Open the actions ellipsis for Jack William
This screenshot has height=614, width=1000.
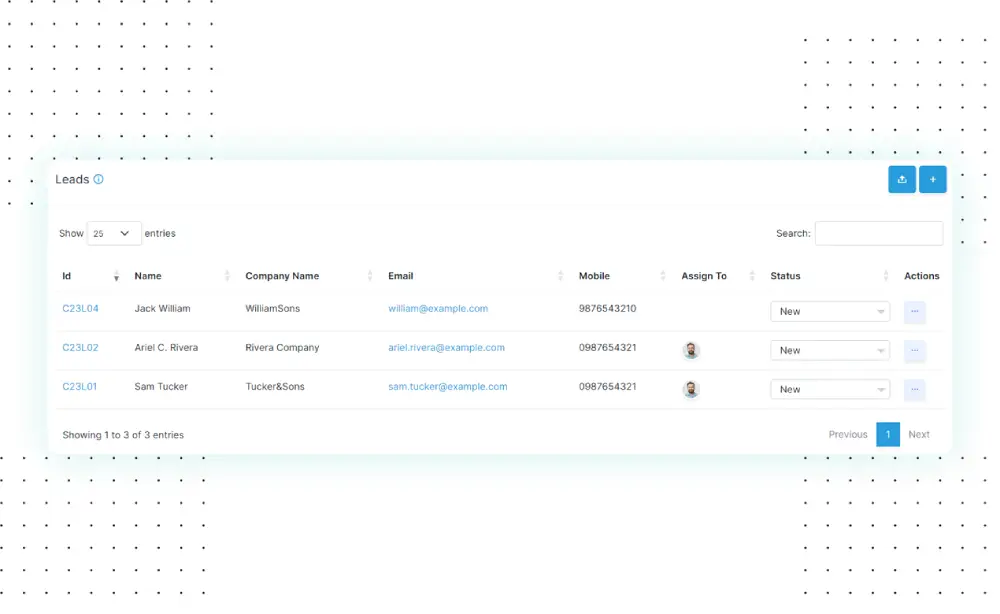pyautogui.click(x=914, y=311)
